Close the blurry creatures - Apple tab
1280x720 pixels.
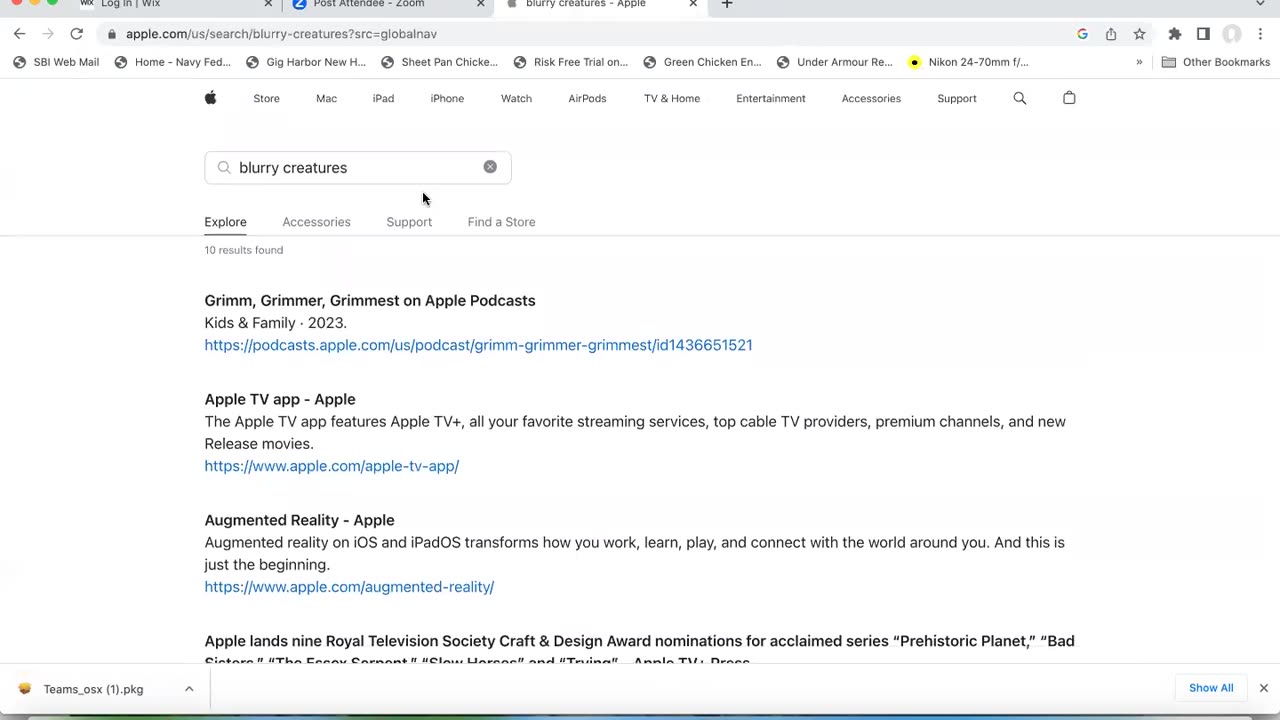pyautogui.click(x=693, y=4)
